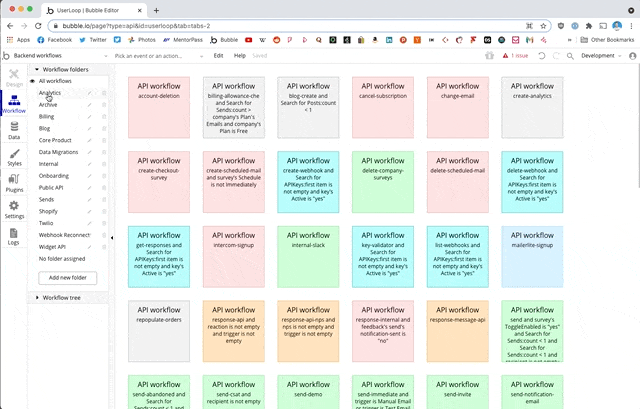
Task: Open Other Bookmarks folder
Action: [x=608, y=40]
